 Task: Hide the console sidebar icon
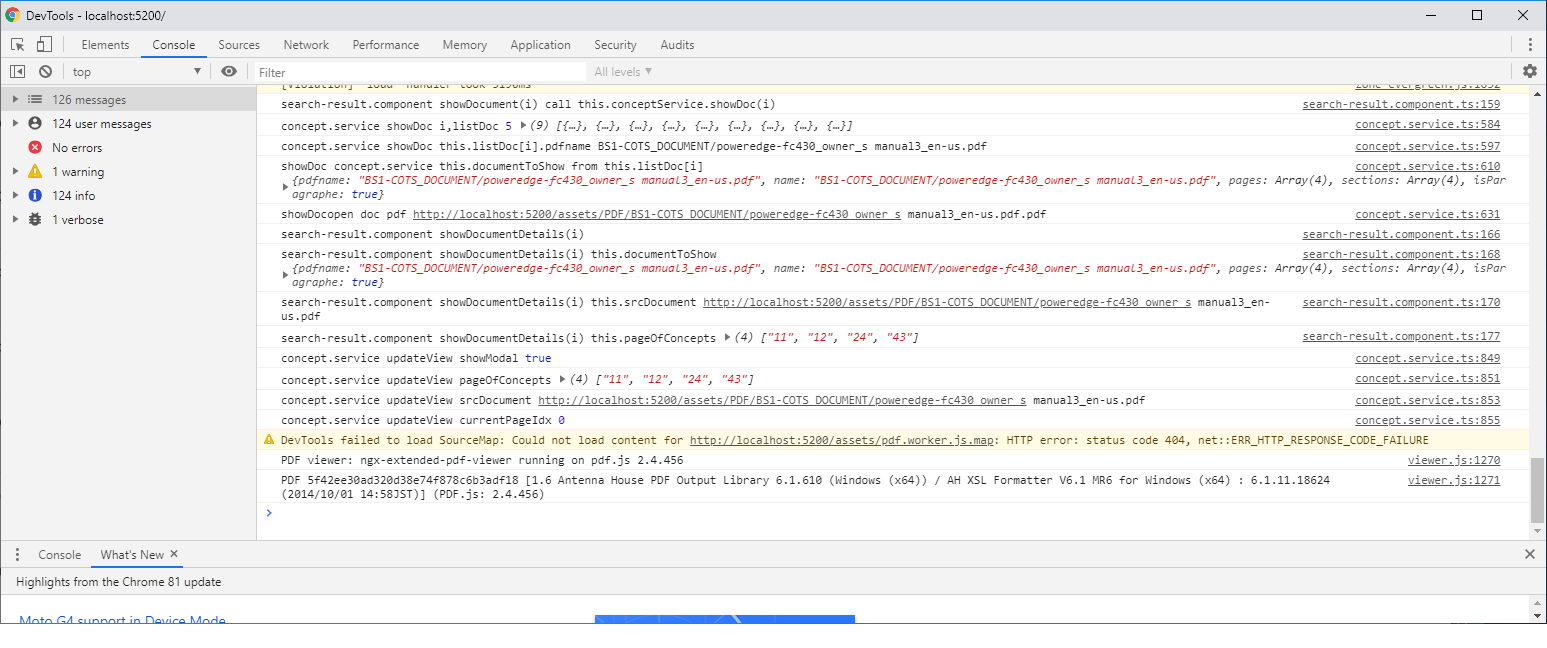tap(17, 71)
